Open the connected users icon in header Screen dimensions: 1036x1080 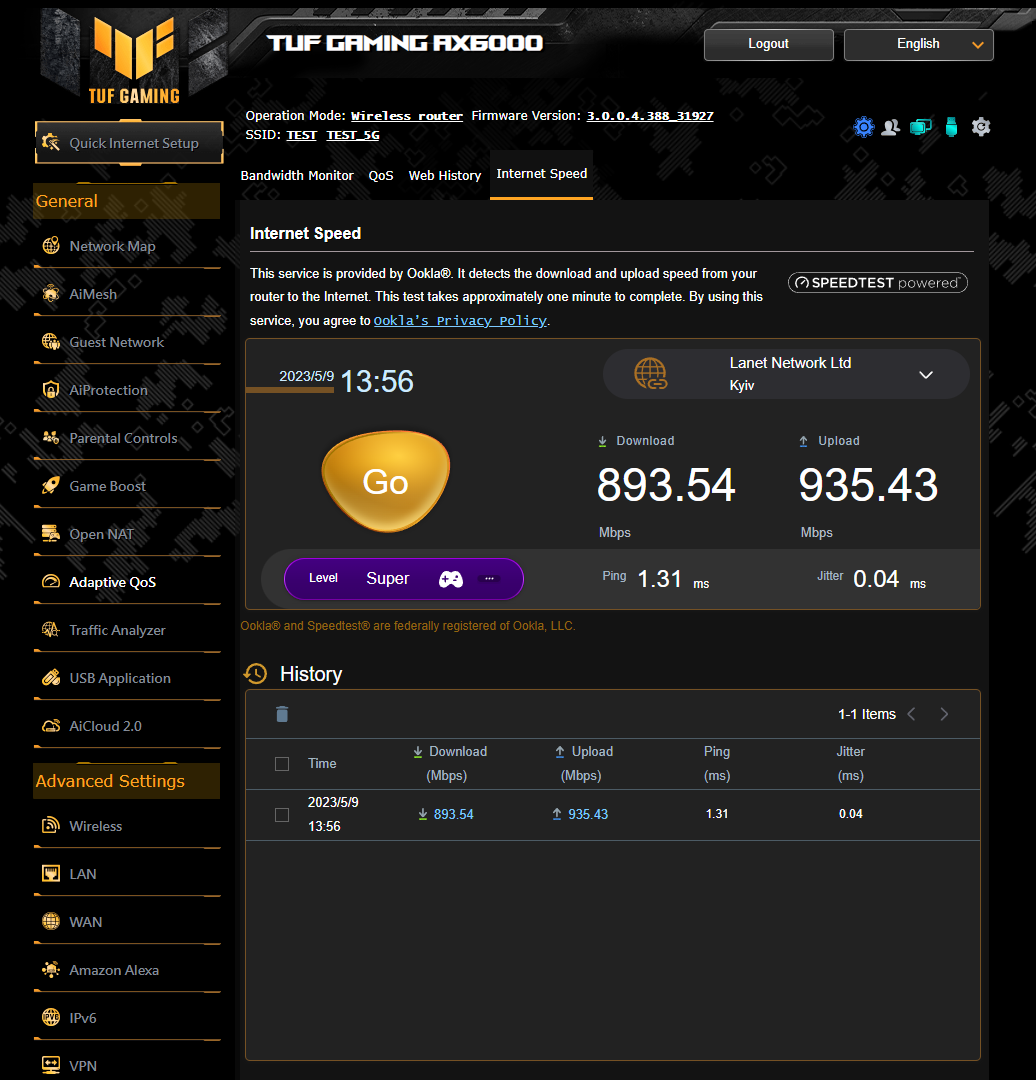click(x=891, y=127)
